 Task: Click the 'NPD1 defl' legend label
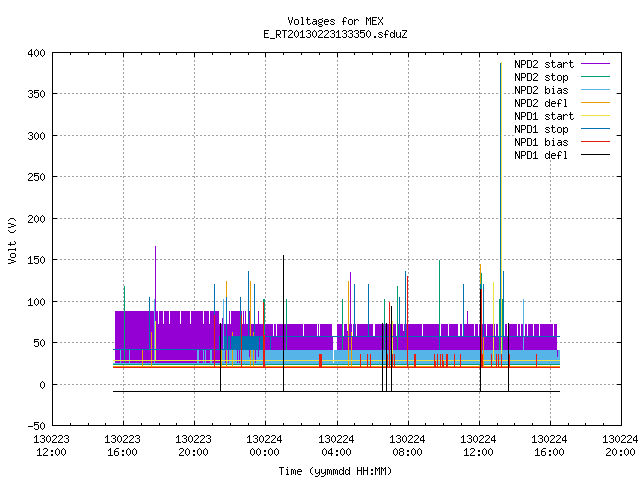[x=541, y=156]
